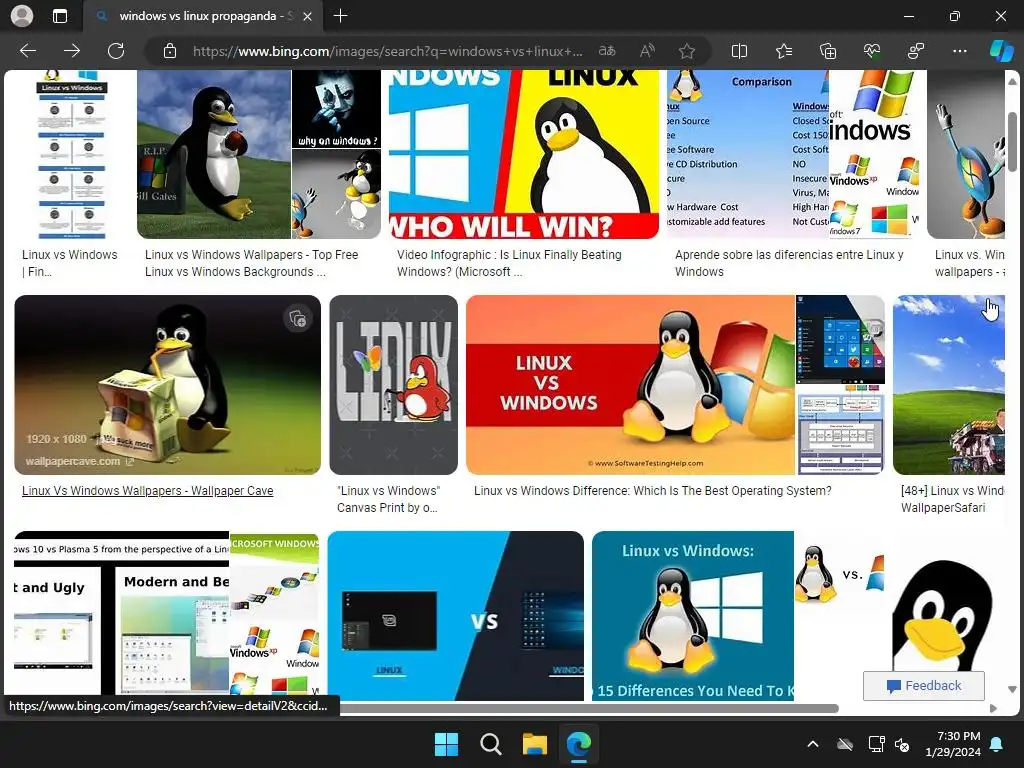Open the Comparison table image
1024x768 pixels.
point(748,154)
